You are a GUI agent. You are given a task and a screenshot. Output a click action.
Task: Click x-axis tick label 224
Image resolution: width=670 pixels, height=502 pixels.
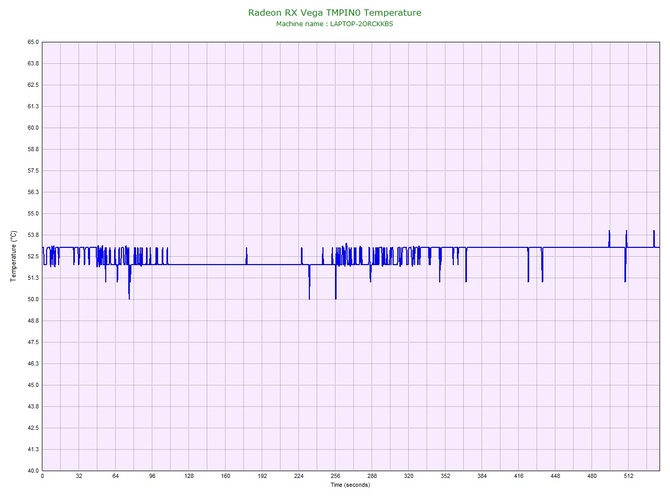click(x=299, y=476)
